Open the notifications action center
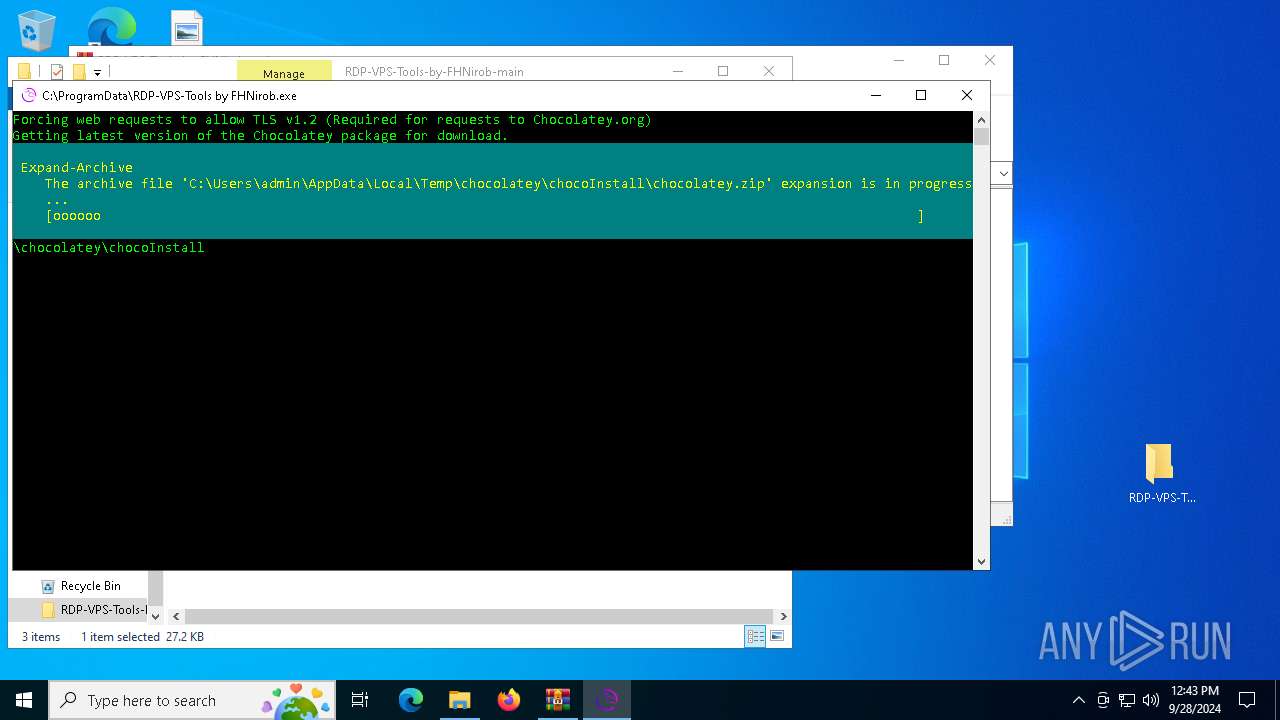 [x=1247, y=700]
